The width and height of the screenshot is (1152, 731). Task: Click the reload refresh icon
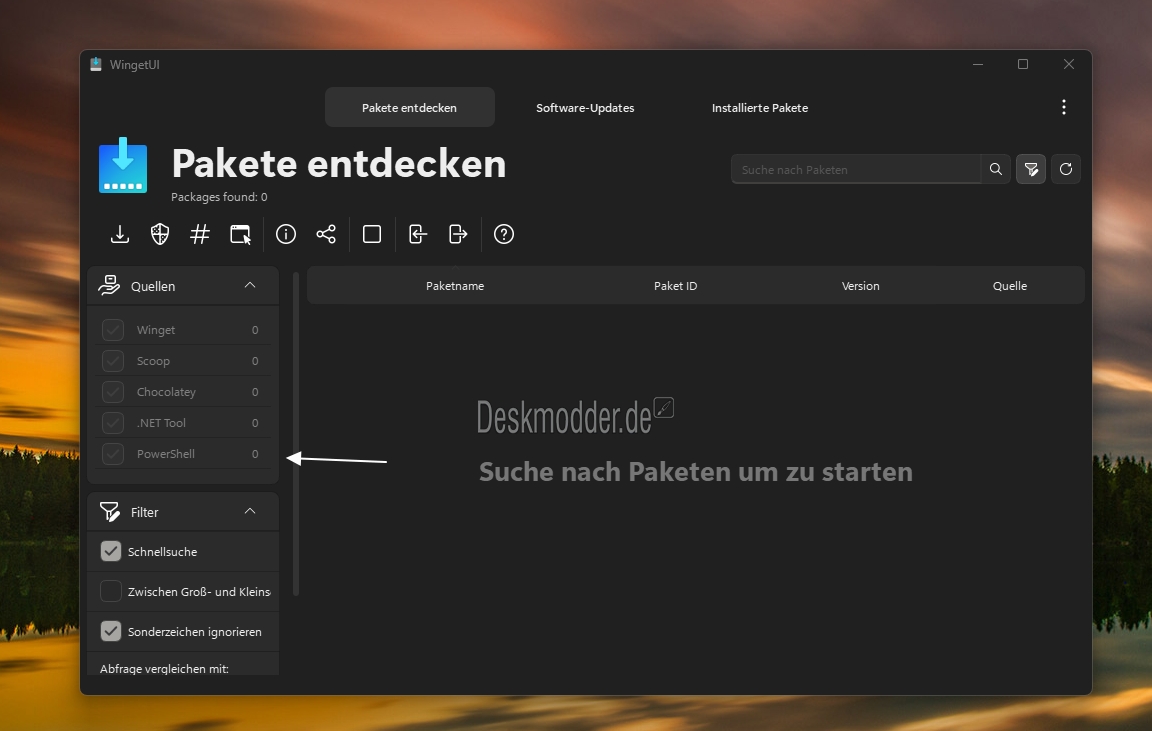(1066, 169)
